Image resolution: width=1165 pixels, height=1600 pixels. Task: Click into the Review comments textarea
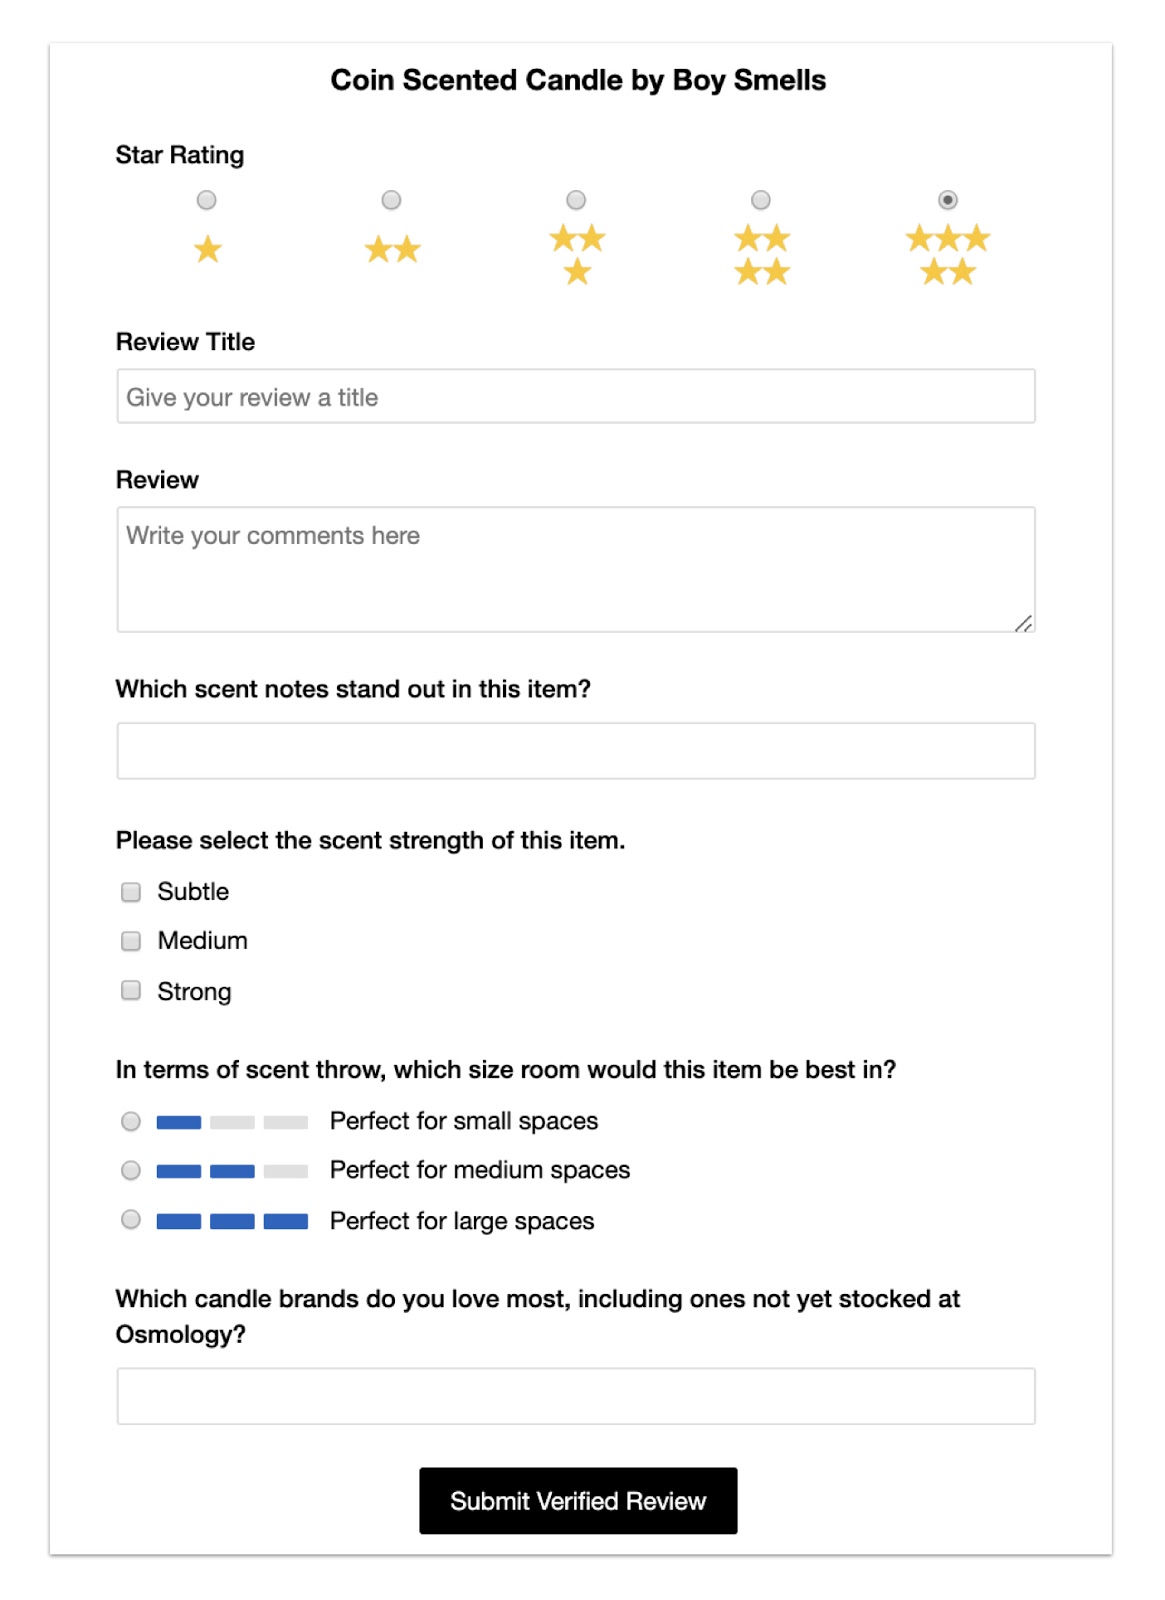(x=576, y=569)
